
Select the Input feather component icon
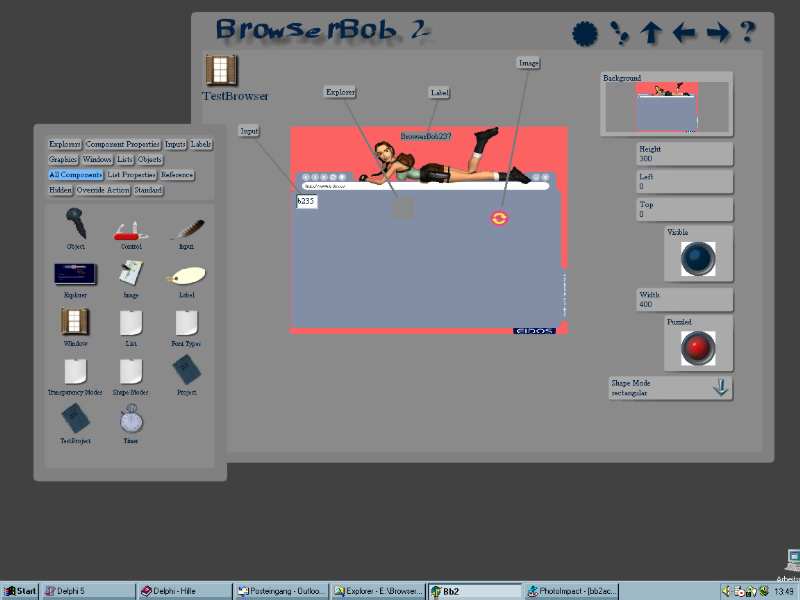187,230
